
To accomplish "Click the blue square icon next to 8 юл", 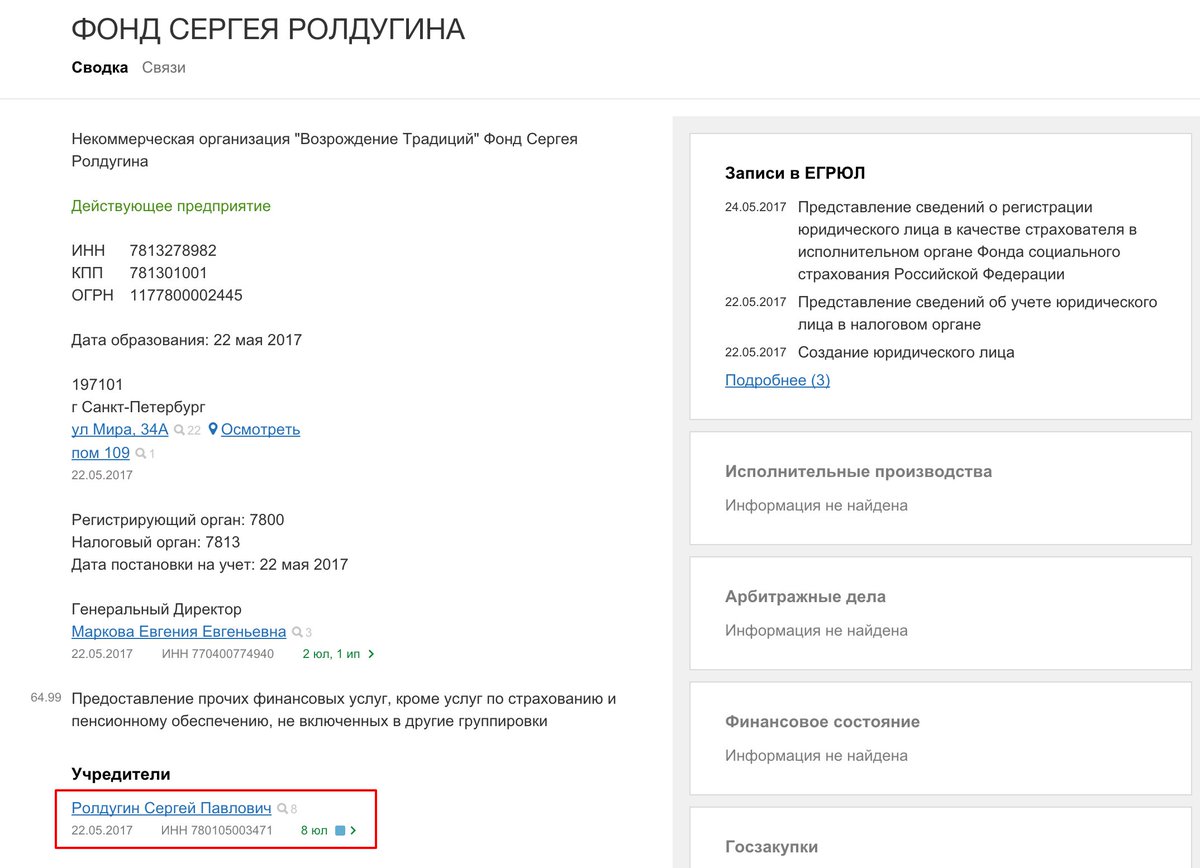I will (x=340, y=830).
